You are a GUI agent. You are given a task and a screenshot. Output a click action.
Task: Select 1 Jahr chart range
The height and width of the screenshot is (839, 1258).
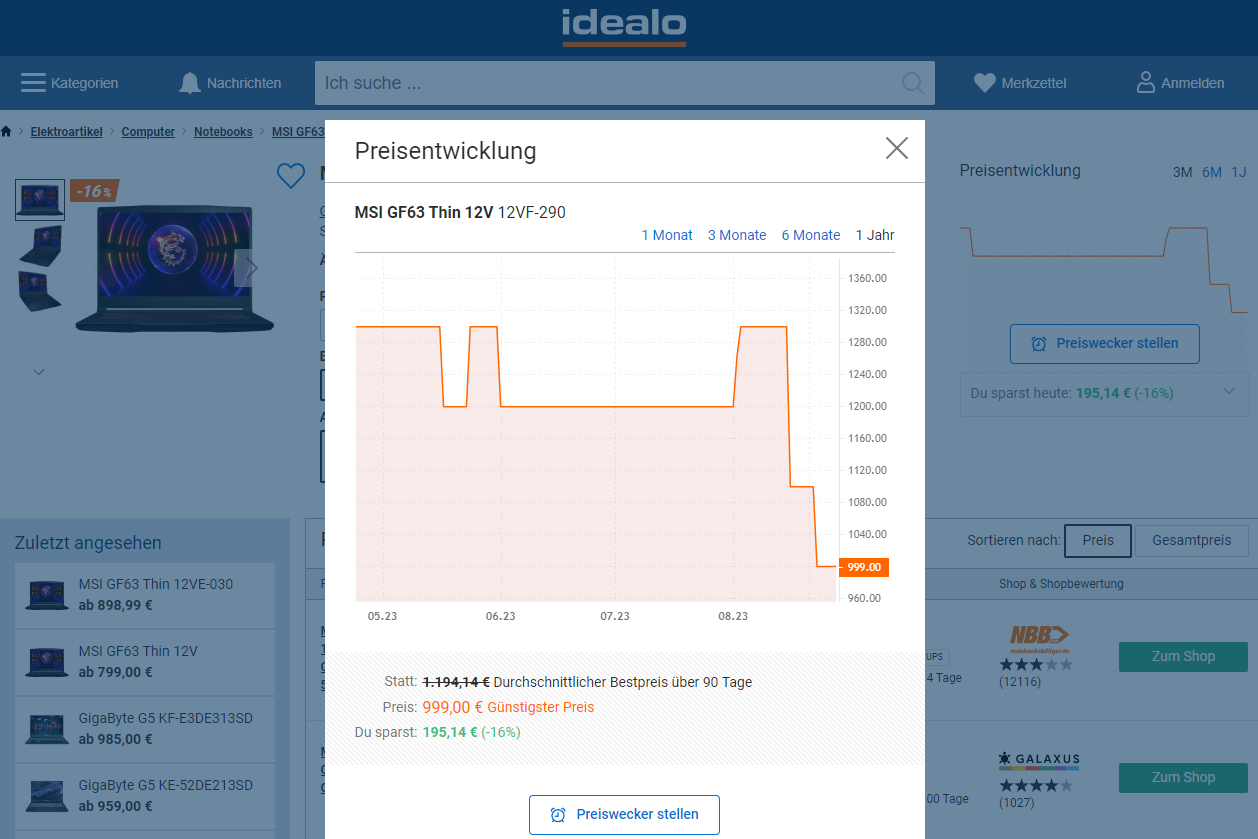pos(875,235)
